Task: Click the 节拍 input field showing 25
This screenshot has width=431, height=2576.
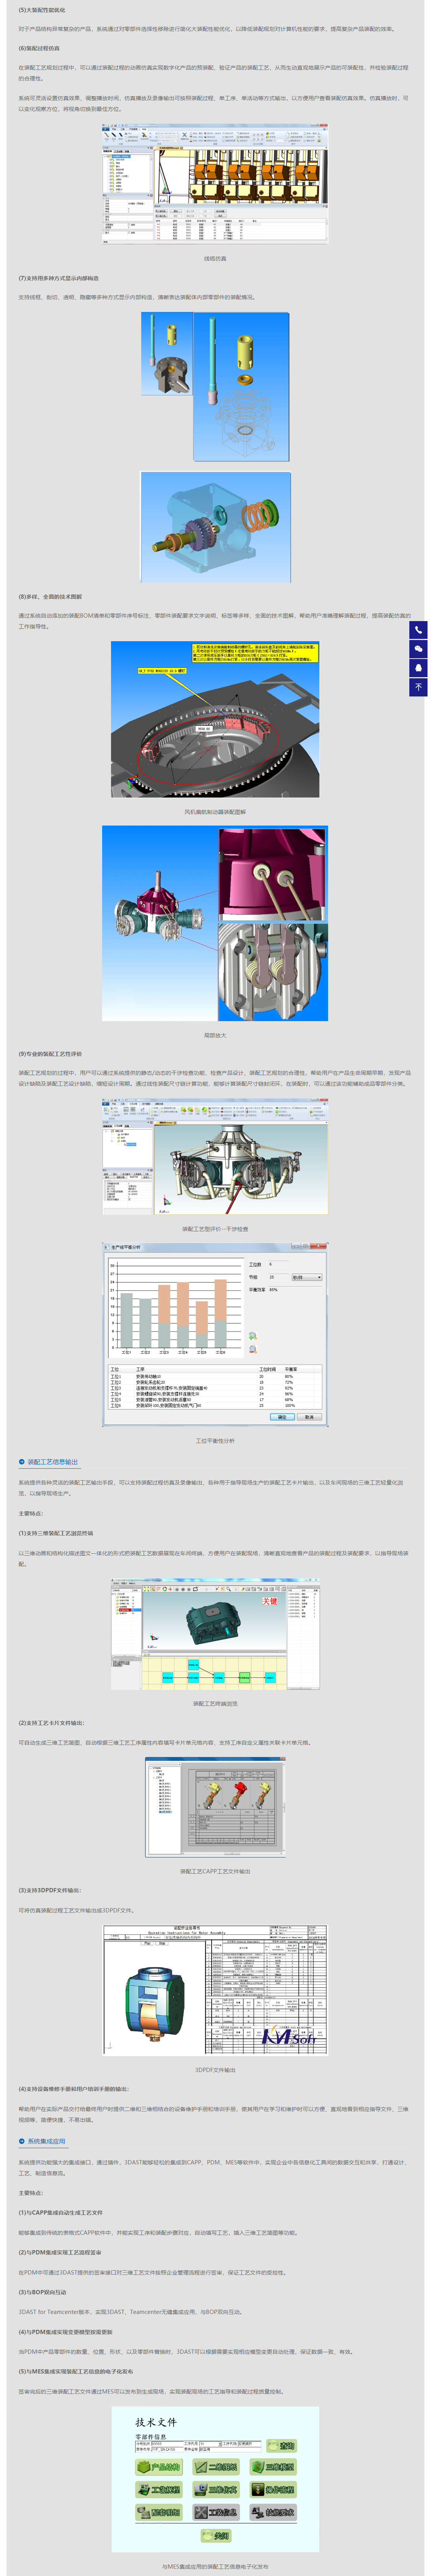Action: (x=276, y=1277)
